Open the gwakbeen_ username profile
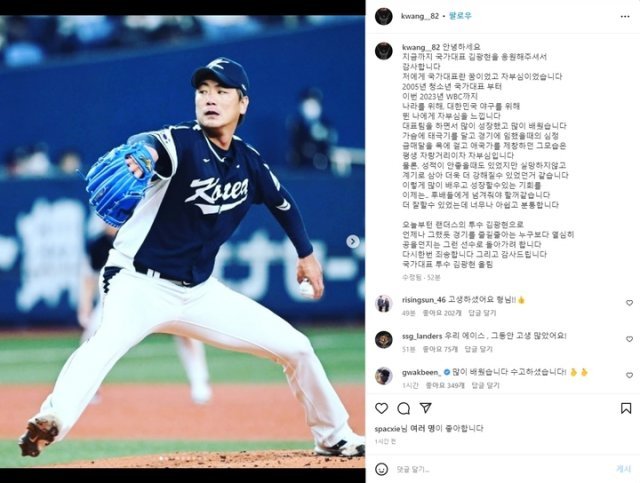Image resolution: width=640 pixels, height=483 pixels. pos(421,372)
